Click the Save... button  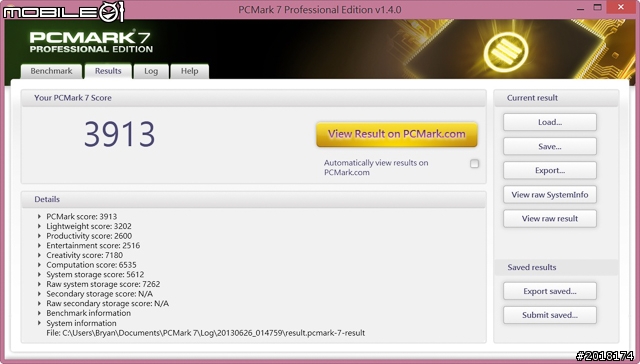(550, 146)
